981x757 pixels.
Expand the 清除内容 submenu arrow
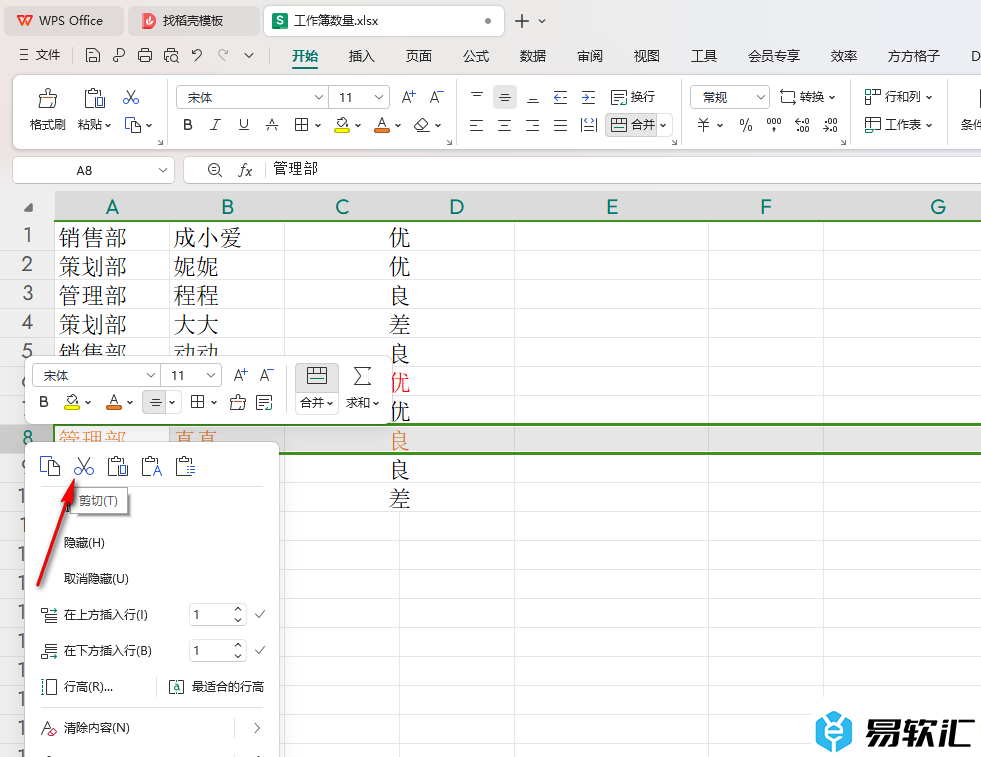(257, 728)
